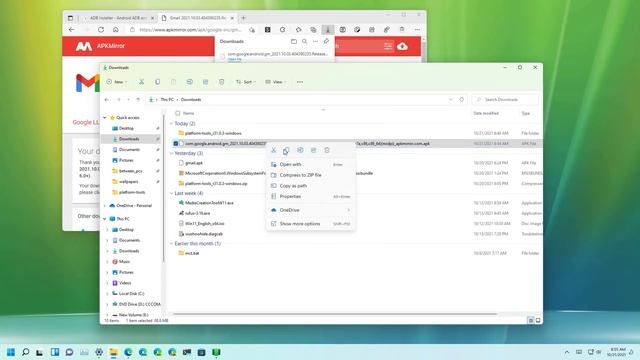Click Search Downloads input field
Image resolution: width=640 pixels, height=360 pixels.
[505, 100]
